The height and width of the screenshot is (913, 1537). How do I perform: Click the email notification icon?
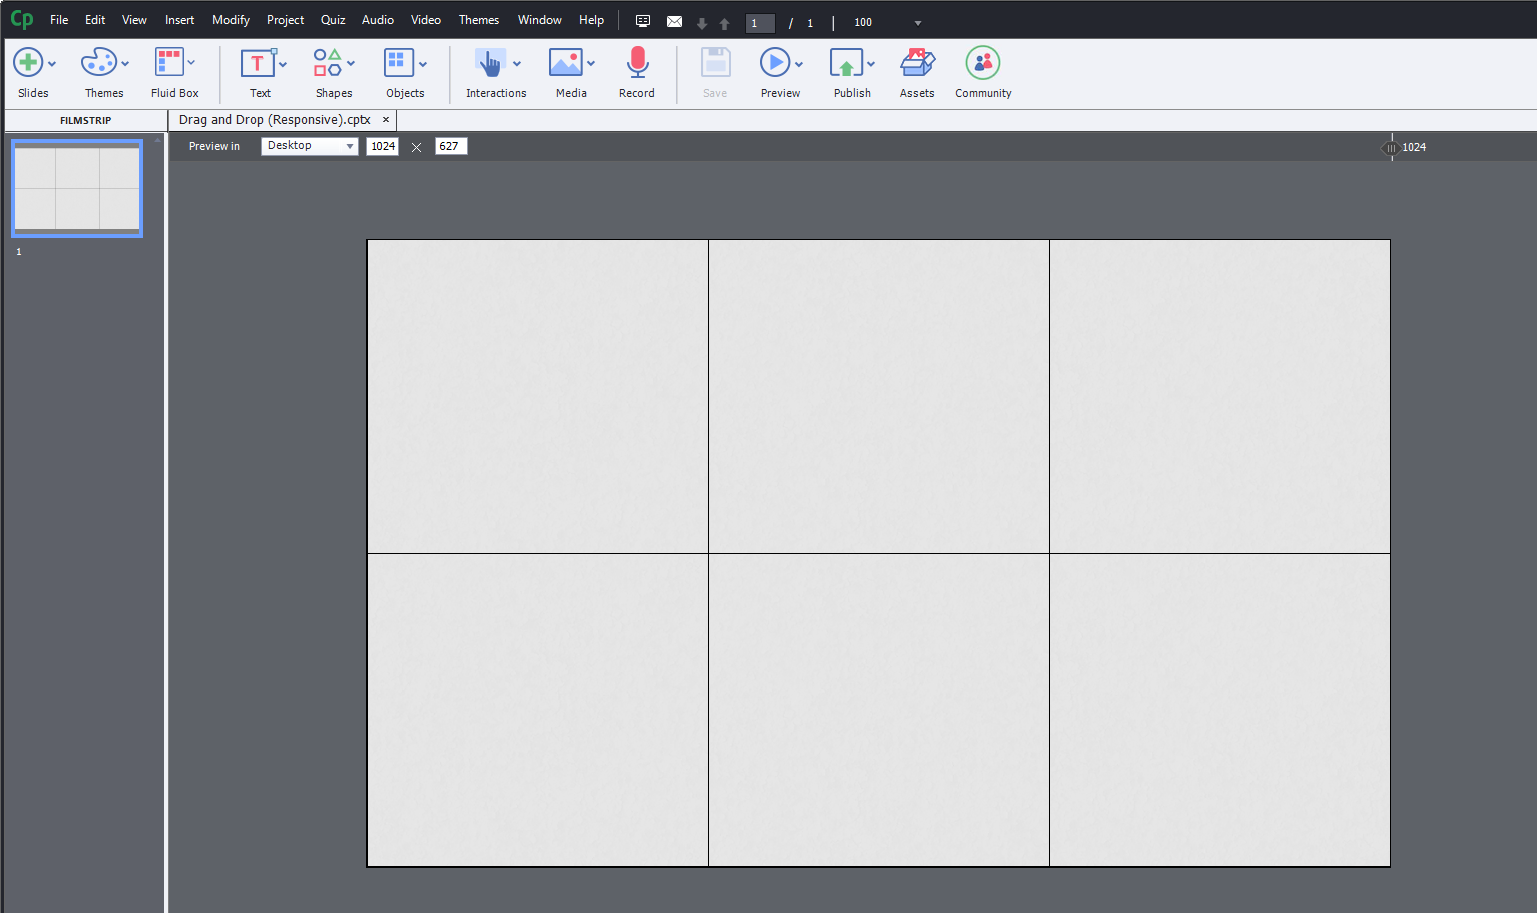pyautogui.click(x=674, y=21)
